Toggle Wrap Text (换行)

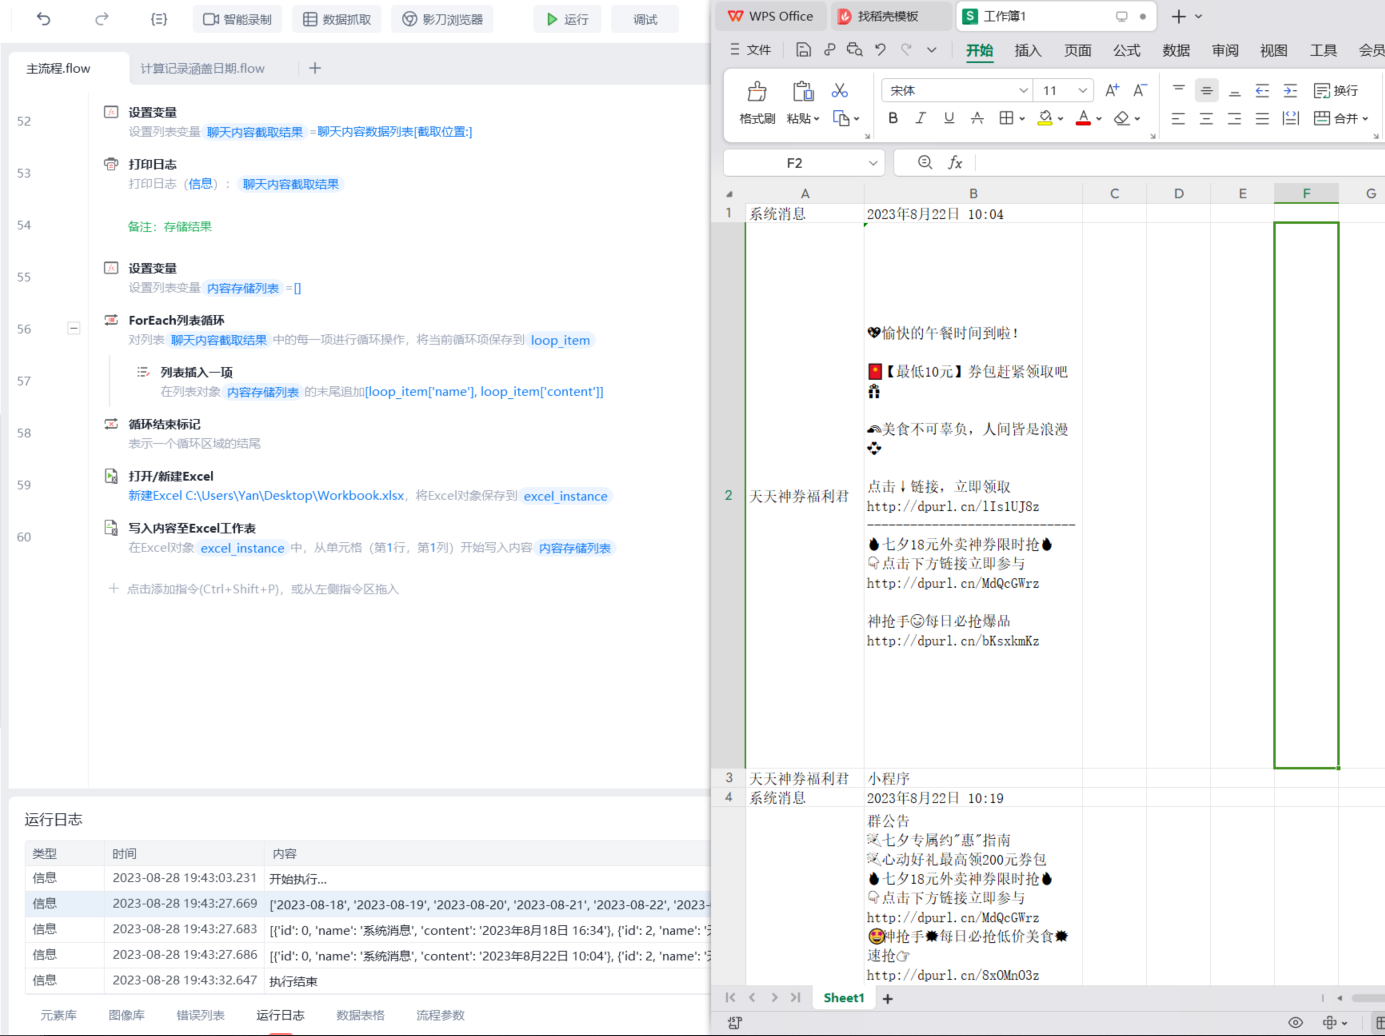coord(1335,91)
